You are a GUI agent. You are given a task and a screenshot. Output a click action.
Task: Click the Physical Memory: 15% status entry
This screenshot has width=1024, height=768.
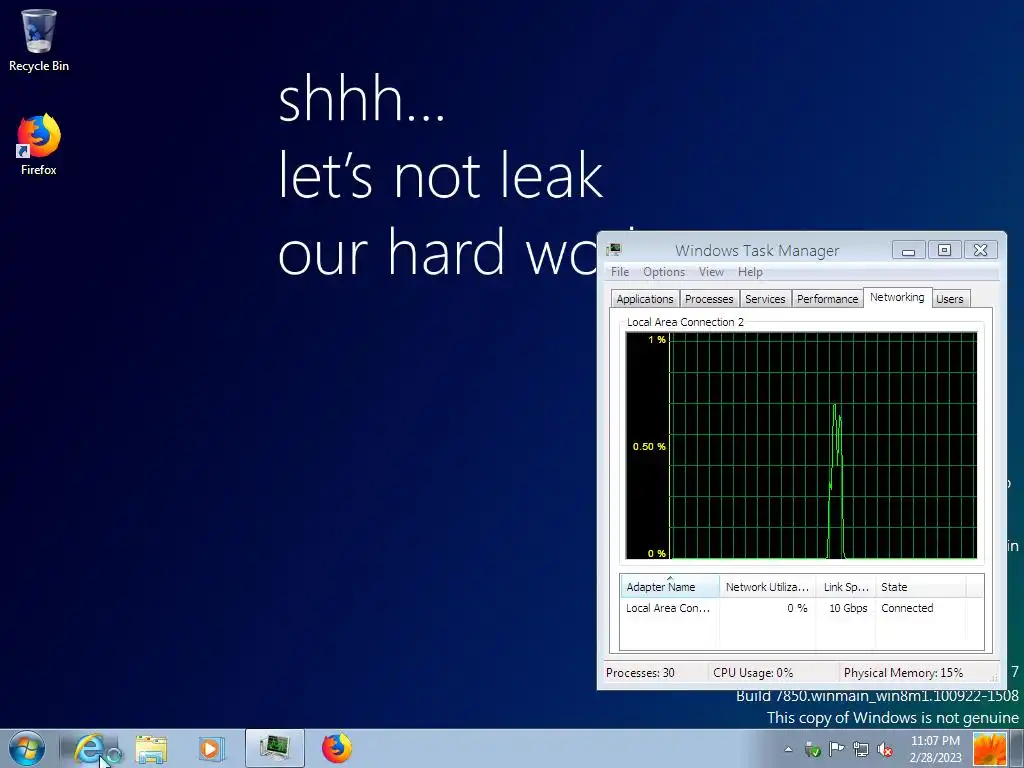point(903,673)
